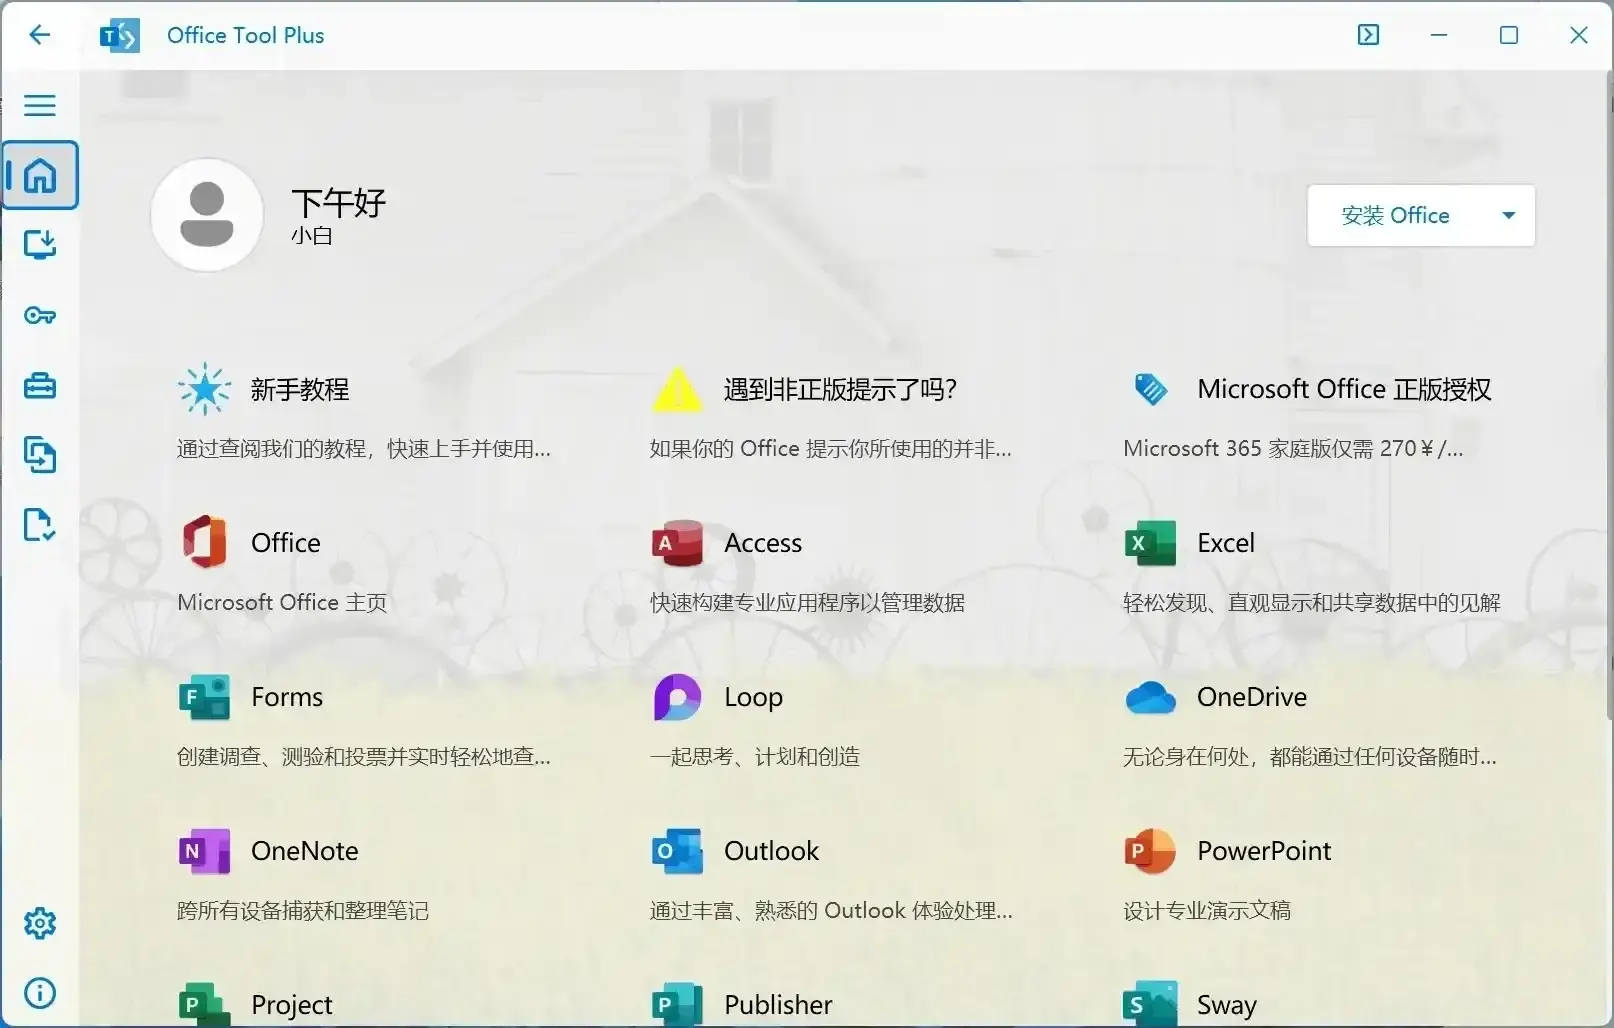
Task: Click the Publisher app icon
Action: click(677, 1004)
